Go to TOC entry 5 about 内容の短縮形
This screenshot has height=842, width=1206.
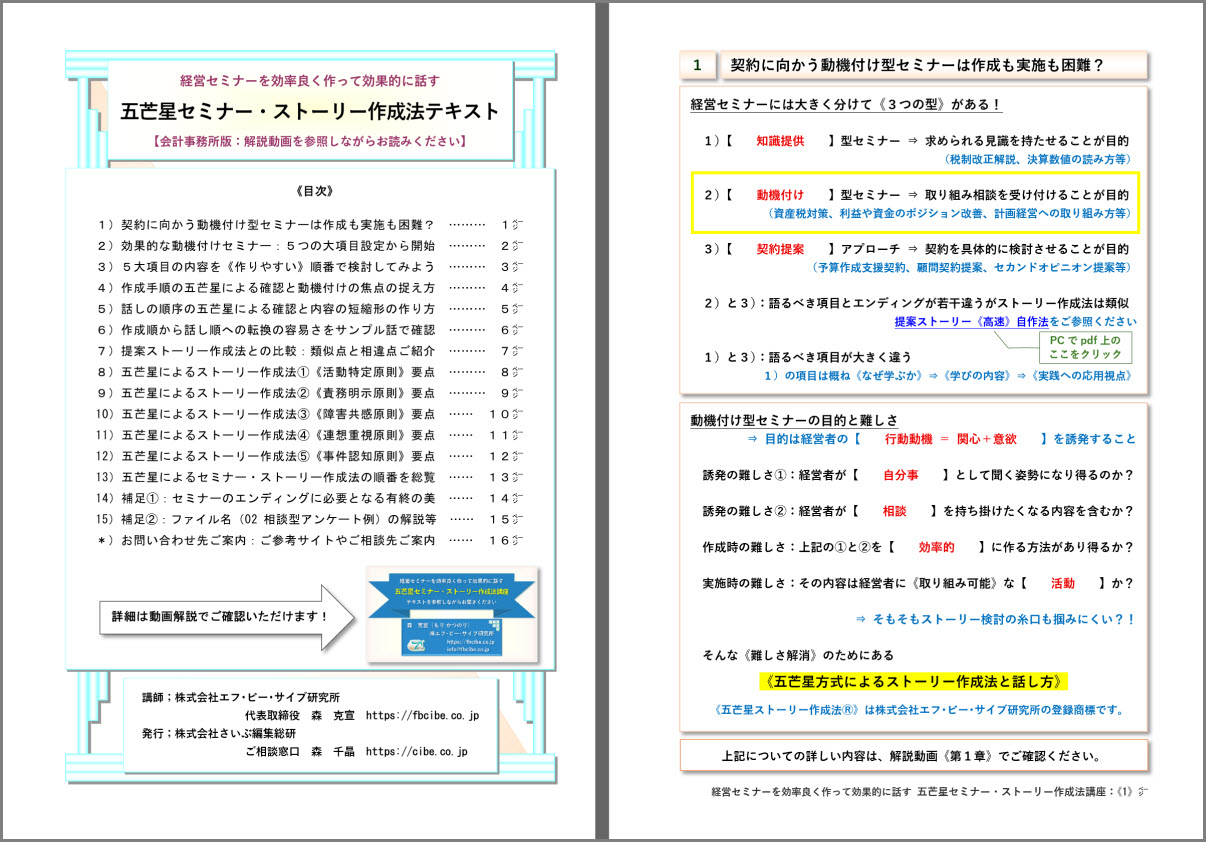(x=267, y=309)
